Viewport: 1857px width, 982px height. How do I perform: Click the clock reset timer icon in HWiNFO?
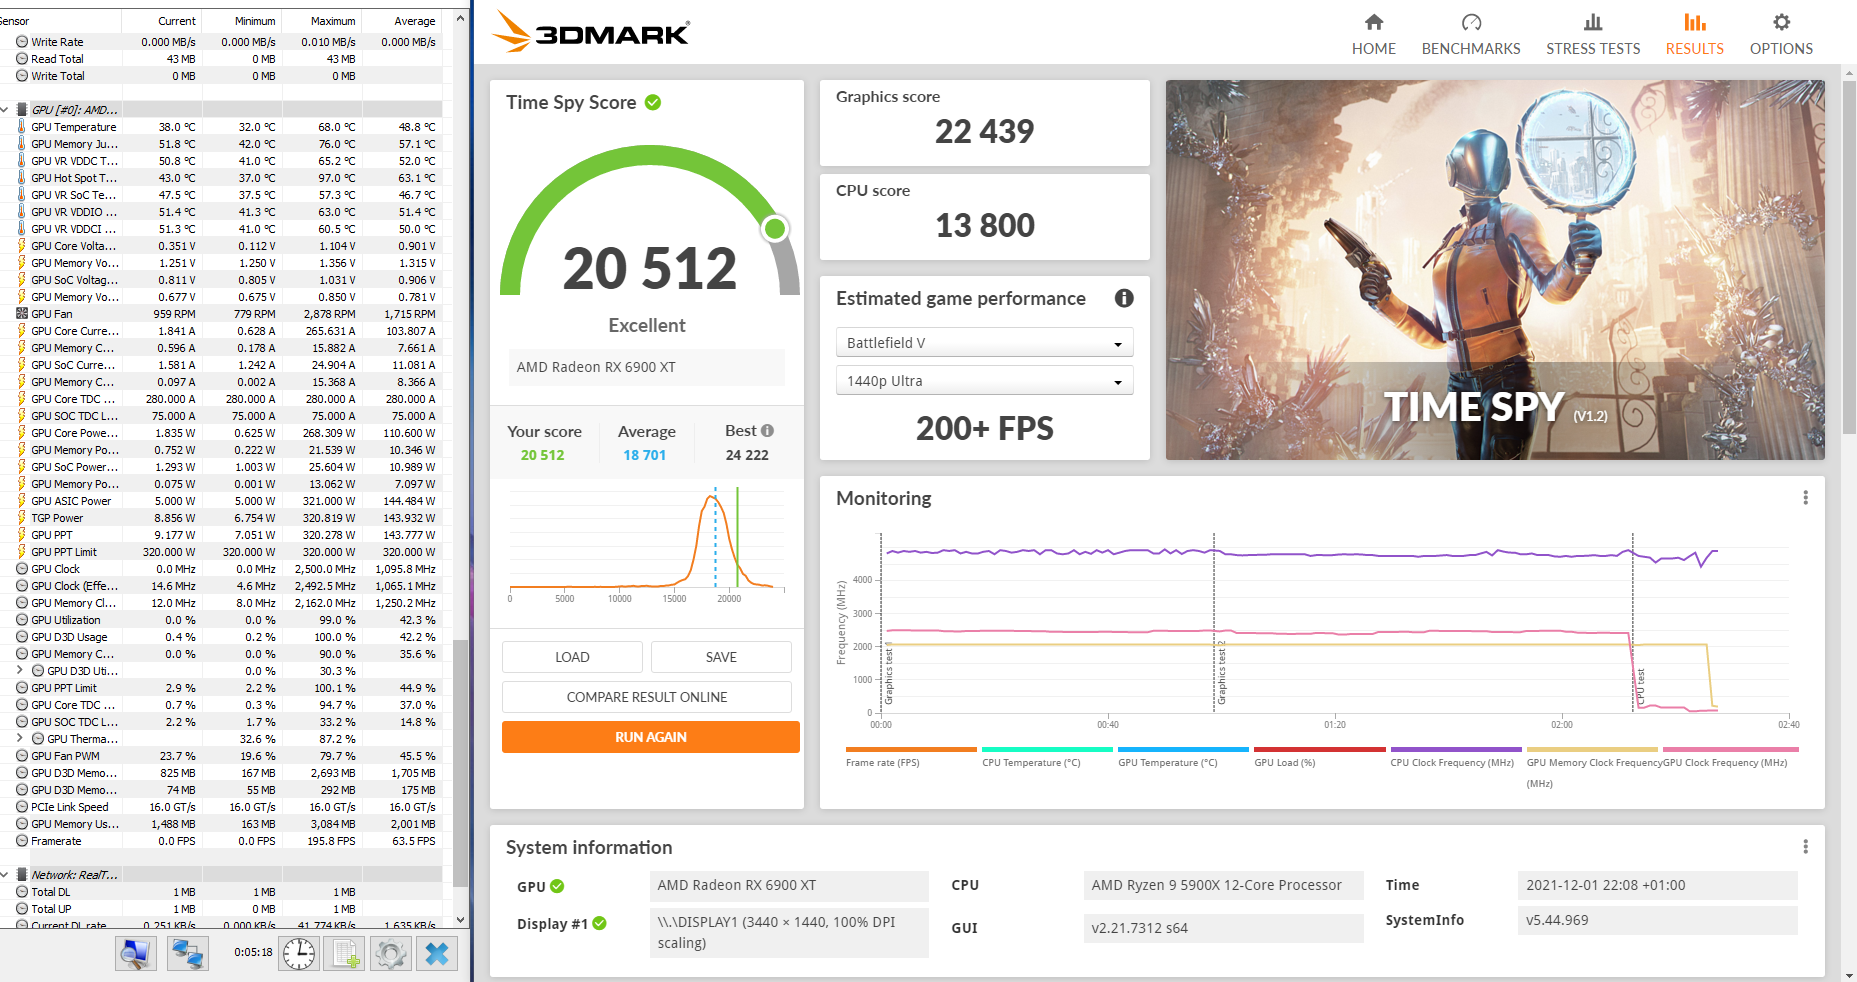[x=298, y=954]
